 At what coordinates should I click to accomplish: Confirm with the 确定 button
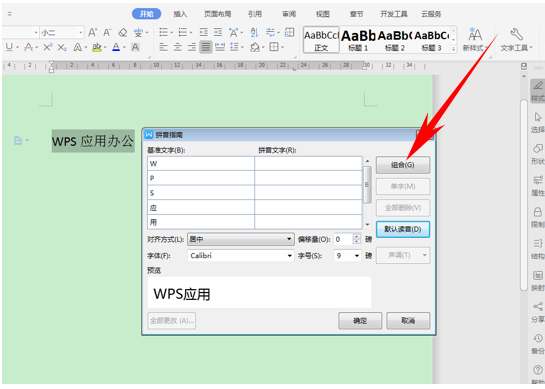coord(360,321)
